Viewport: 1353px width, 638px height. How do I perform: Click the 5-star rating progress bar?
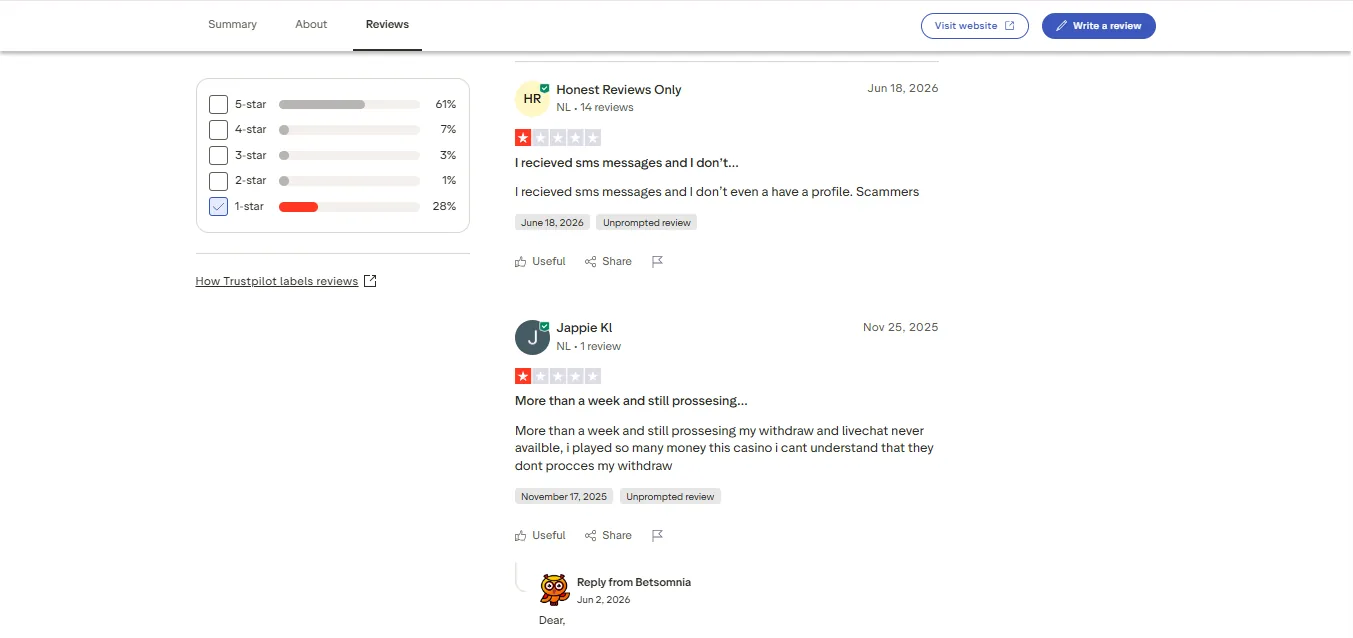[x=349, y=104]
